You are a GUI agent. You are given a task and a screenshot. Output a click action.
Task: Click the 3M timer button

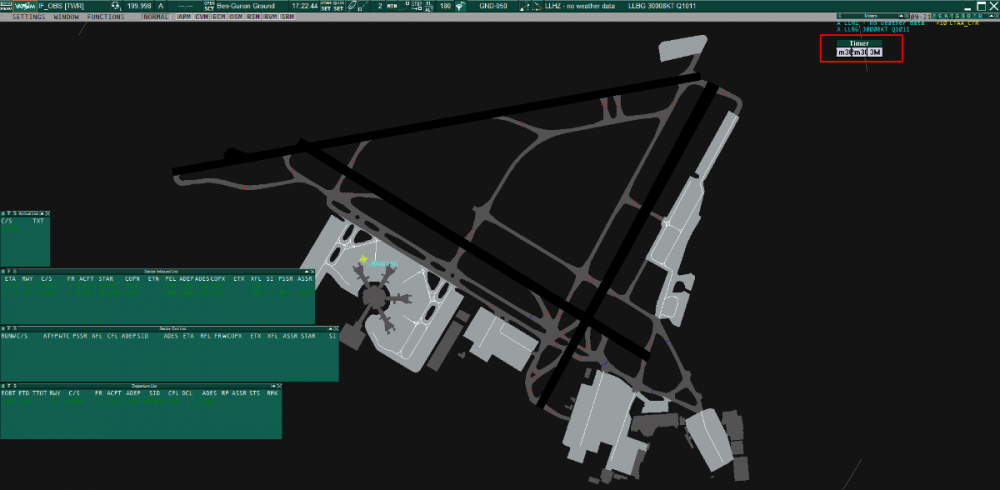[x=874, y=52]
